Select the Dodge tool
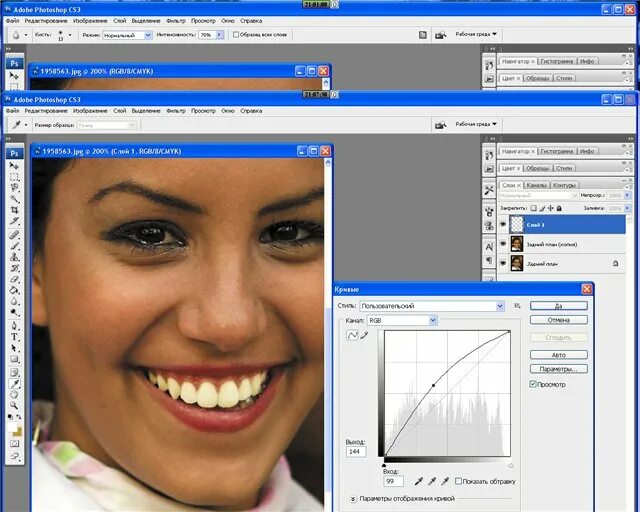The width and height of the screenshot is (640, 512). [14, 312]
